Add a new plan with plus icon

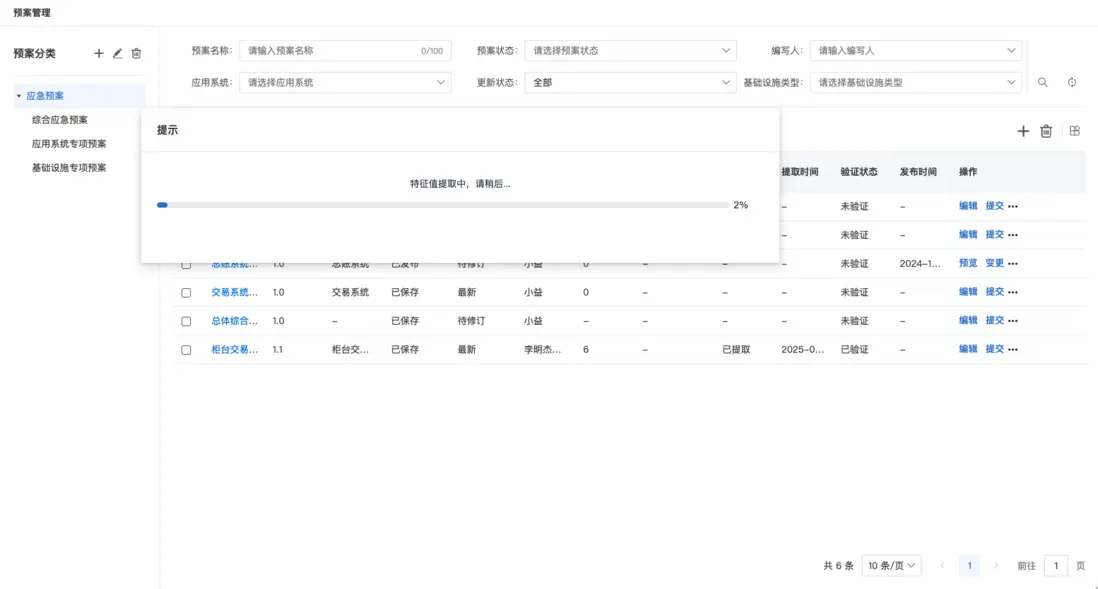pos(1023,131)
